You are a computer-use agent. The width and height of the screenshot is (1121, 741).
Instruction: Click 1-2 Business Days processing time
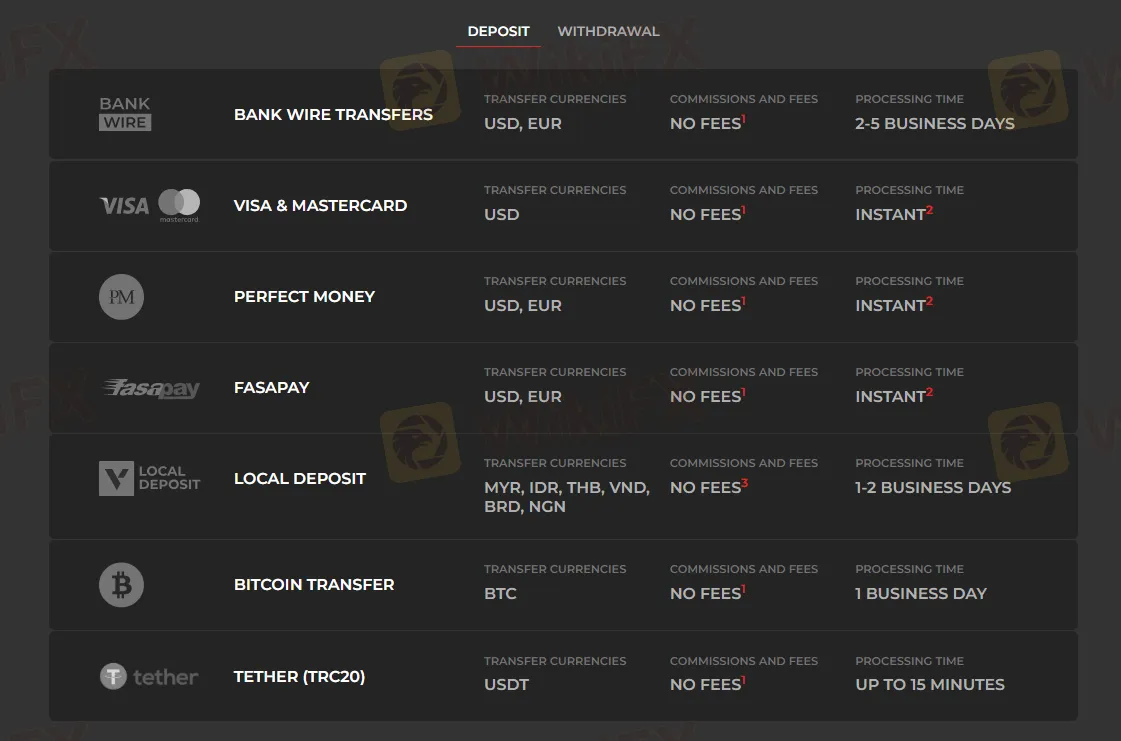pyautogui.click(x=933, y=488)
